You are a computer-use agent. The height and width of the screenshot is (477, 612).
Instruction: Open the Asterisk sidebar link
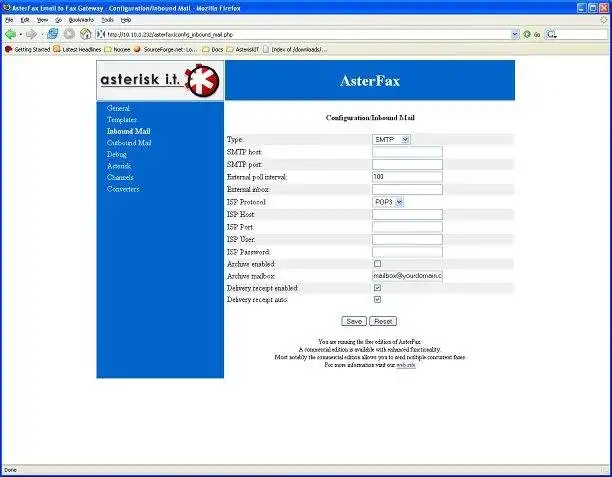click(x=119, y=166)
